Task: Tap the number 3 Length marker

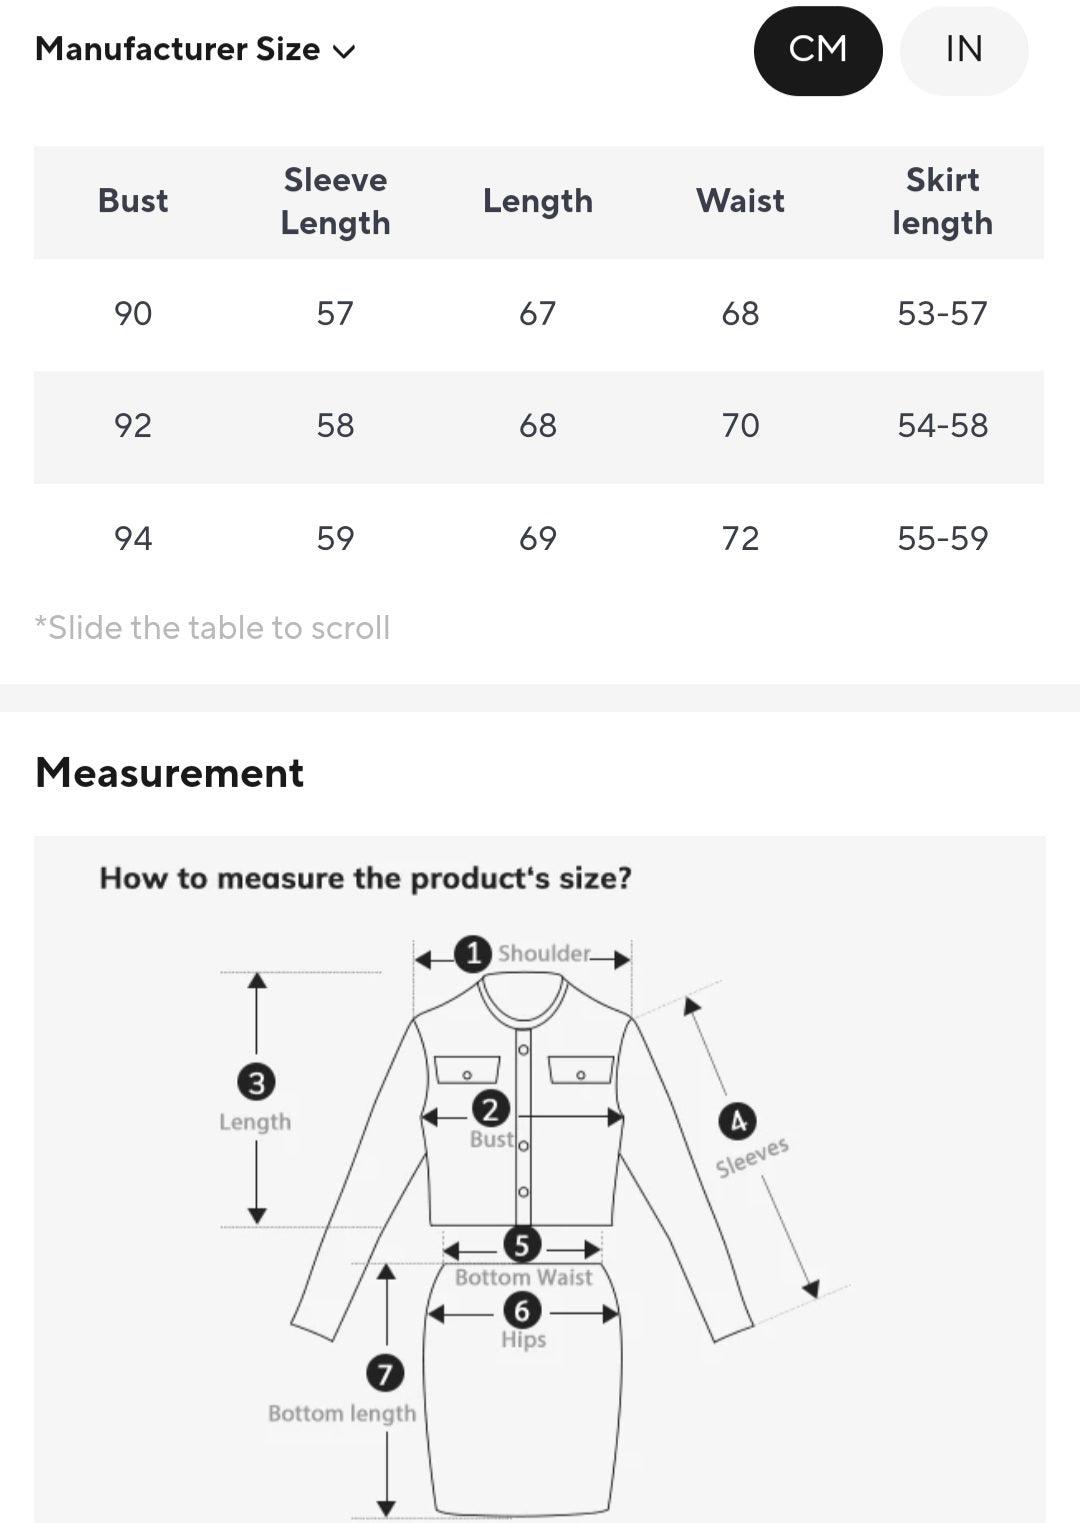Action: pos(256,1083)
